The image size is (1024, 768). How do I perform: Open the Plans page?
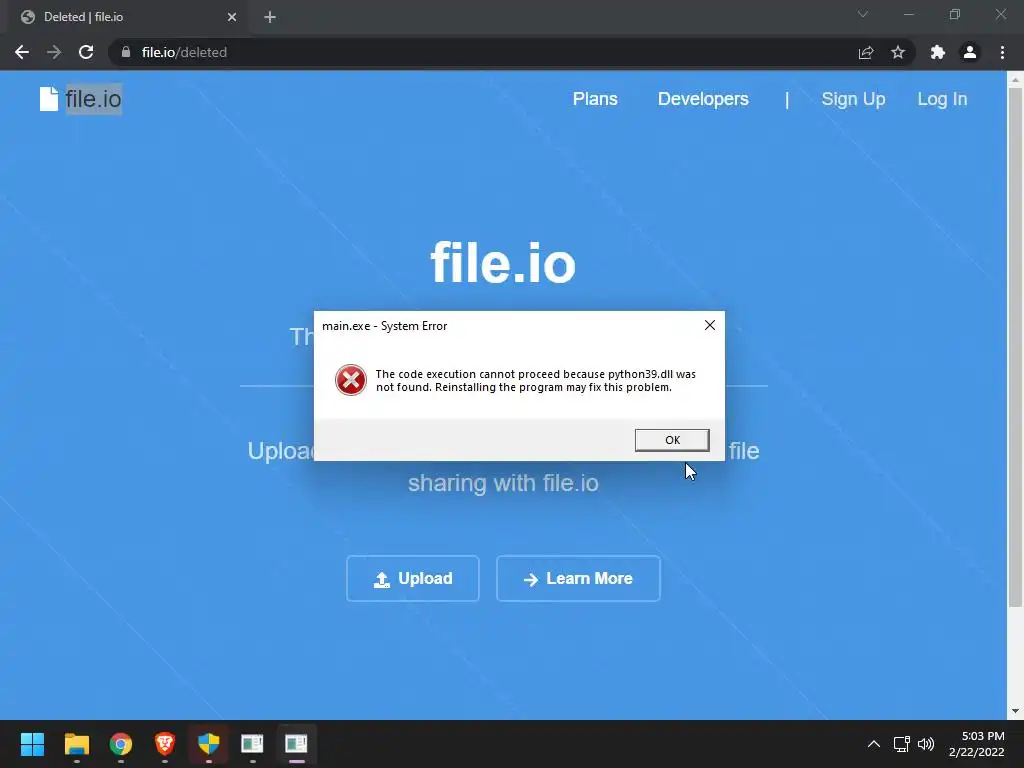(595, 99)
